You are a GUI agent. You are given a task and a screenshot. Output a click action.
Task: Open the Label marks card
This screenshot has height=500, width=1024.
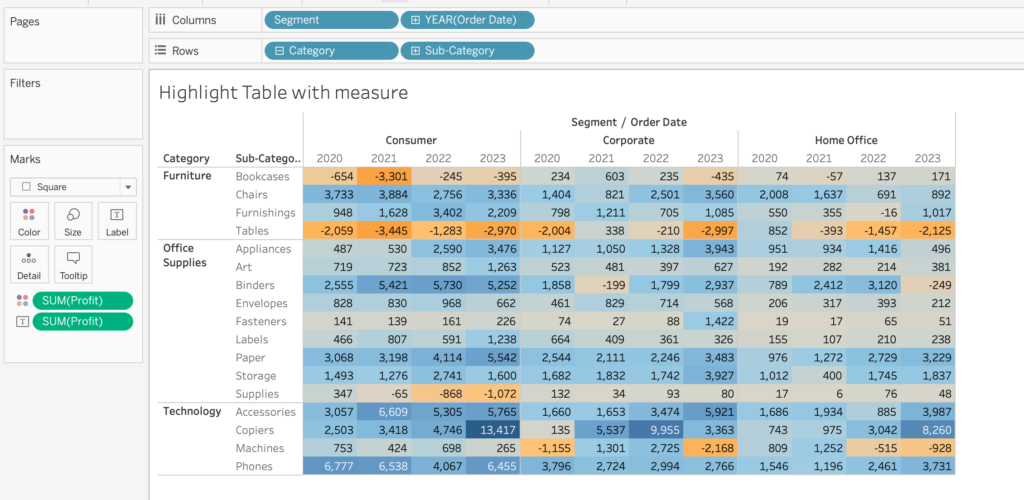117,221
